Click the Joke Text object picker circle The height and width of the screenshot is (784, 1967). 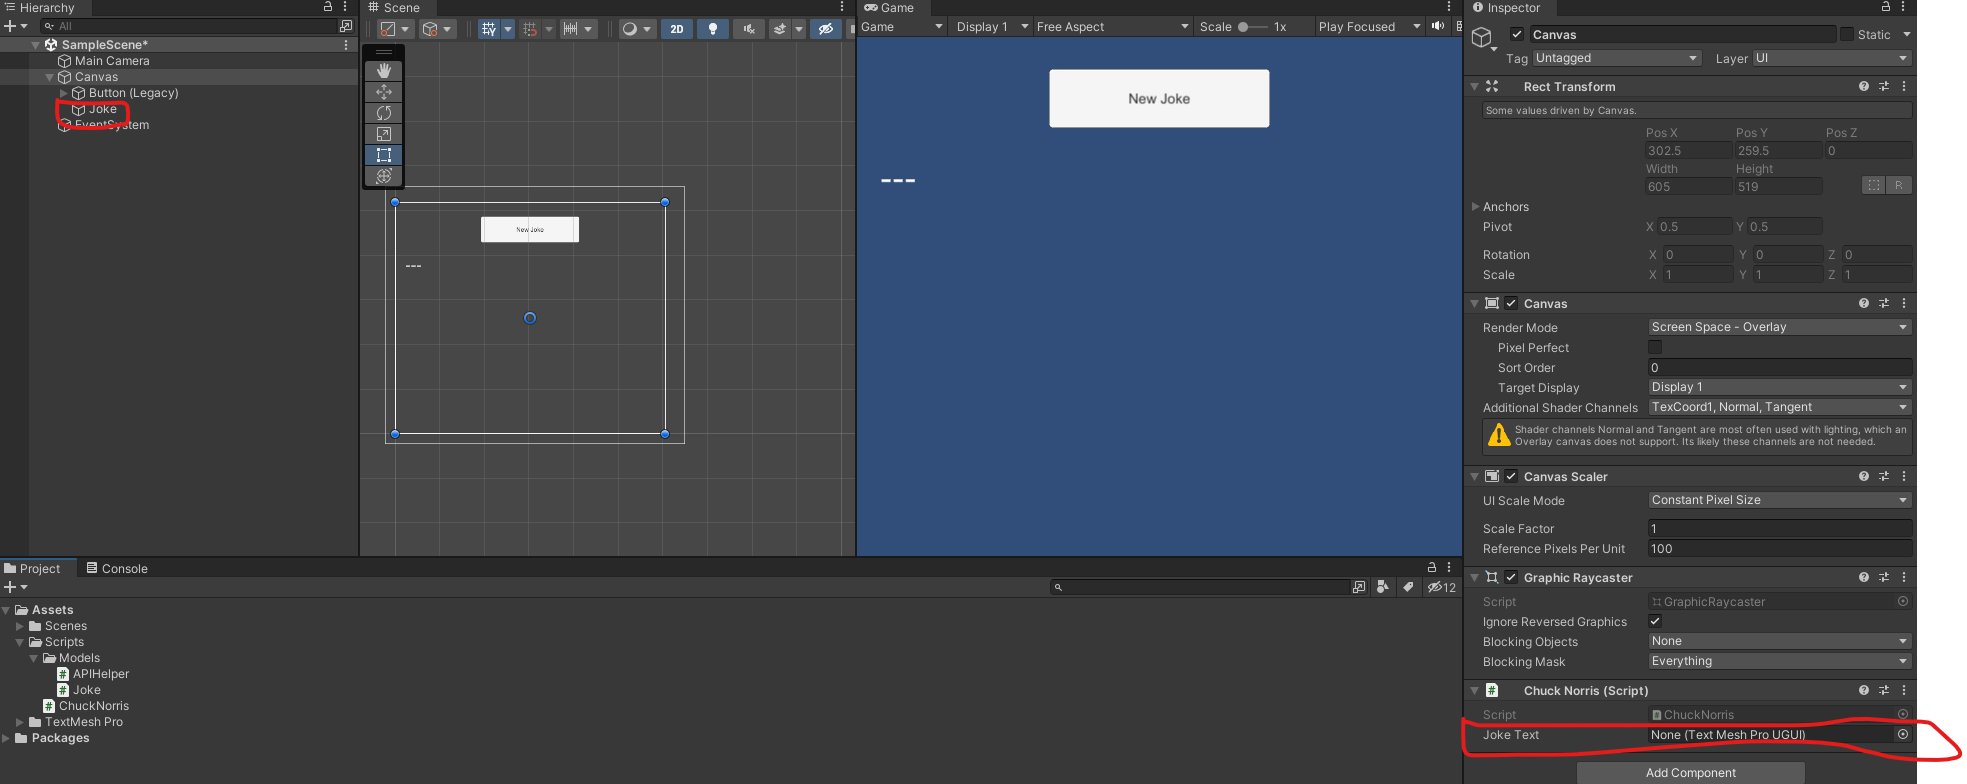pyautogui.click(x=1903, y=735)
